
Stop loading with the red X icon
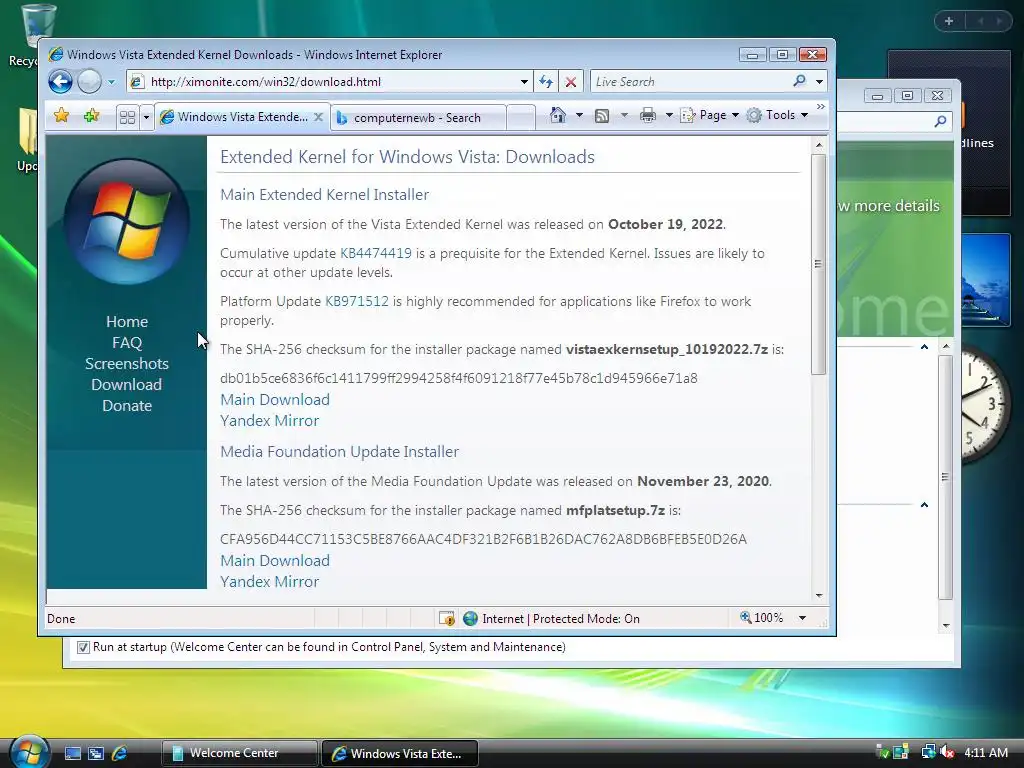[571, 82]
